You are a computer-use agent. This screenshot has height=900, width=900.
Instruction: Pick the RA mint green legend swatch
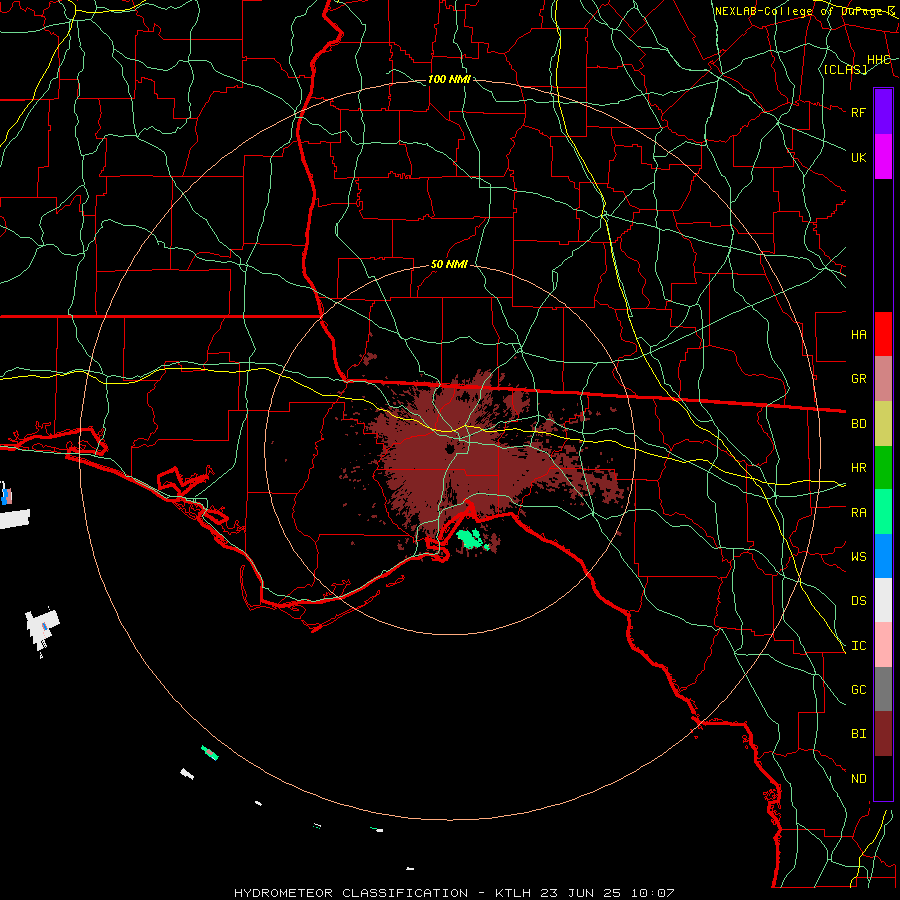pos(883,512)
